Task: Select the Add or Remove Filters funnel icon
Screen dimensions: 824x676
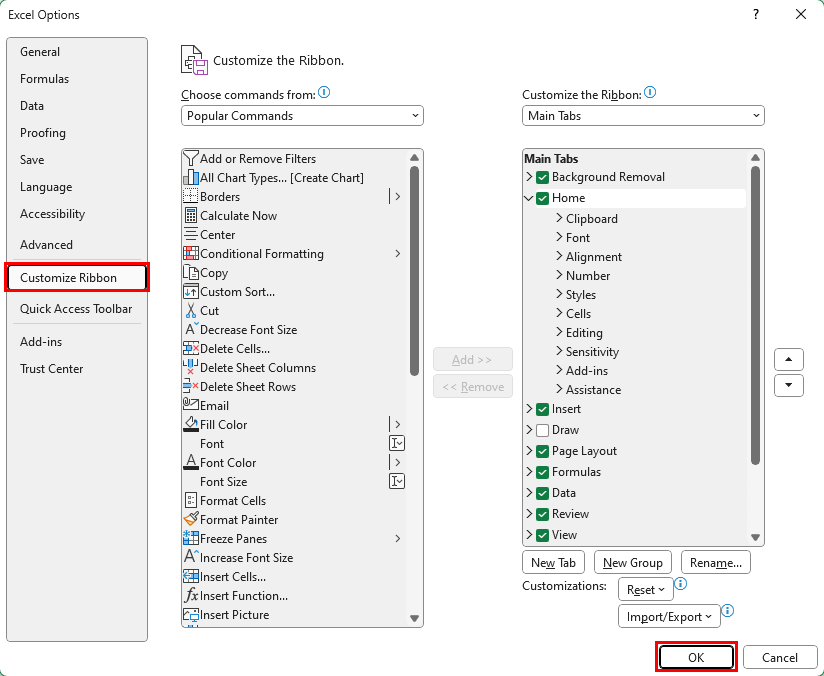Action: [x=191, y=159]
